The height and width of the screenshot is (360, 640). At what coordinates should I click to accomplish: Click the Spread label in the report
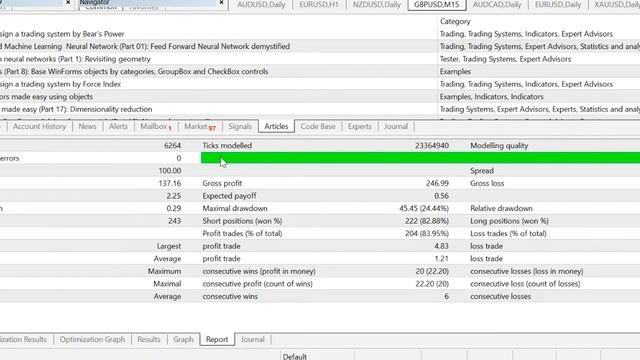(x=482, y=171)
